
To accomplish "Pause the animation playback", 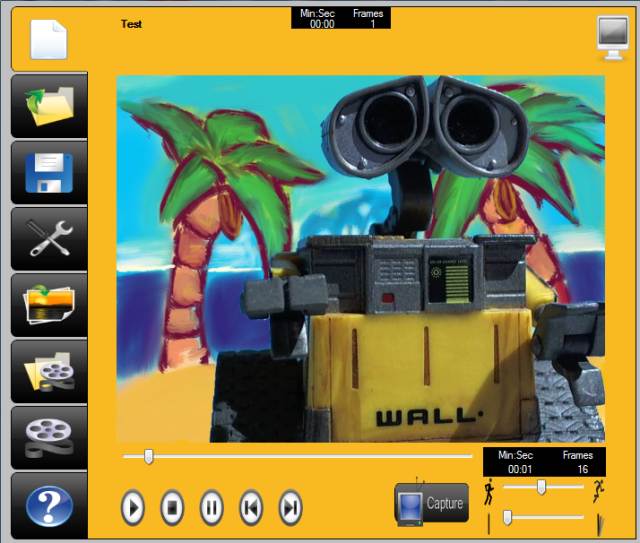I will (x=211, y=507).
